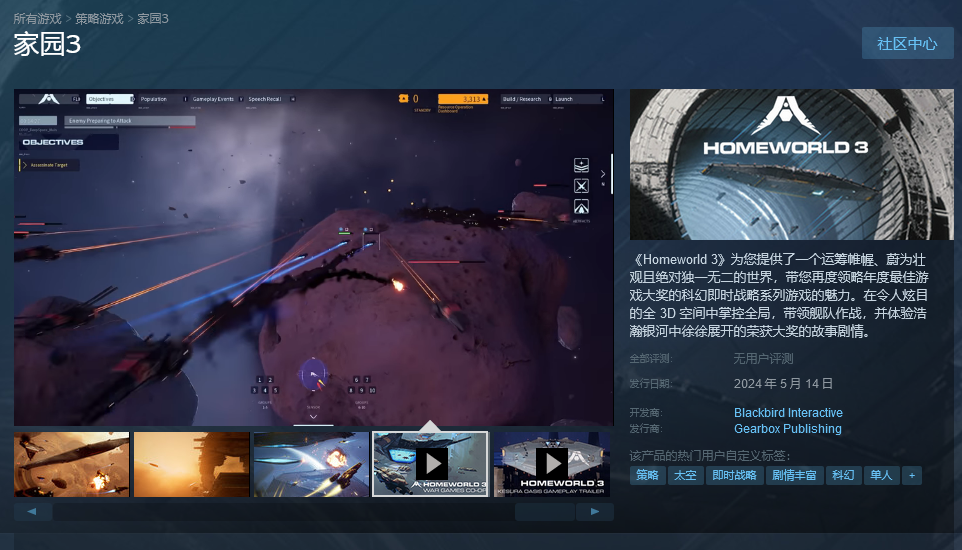Click the crossed-swords icon in the game video

click(581, 186)
